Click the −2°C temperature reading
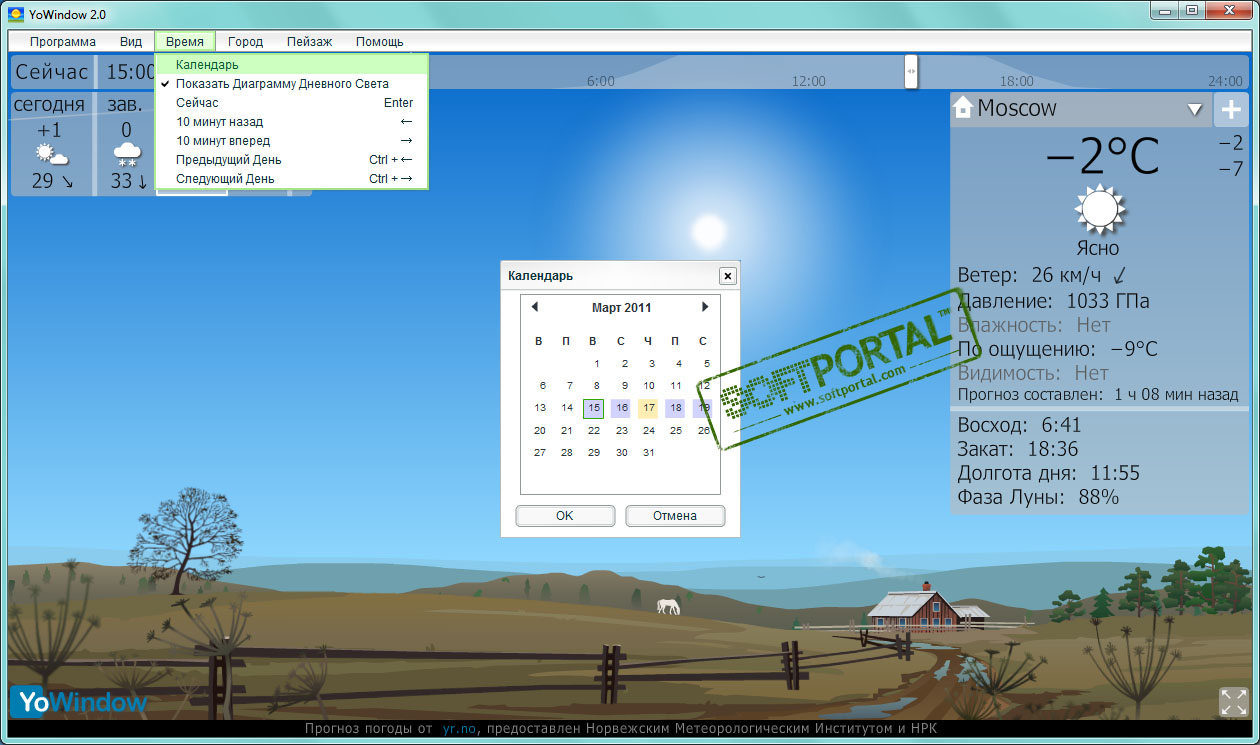The image size is (1260, 745). point(1102,155)
